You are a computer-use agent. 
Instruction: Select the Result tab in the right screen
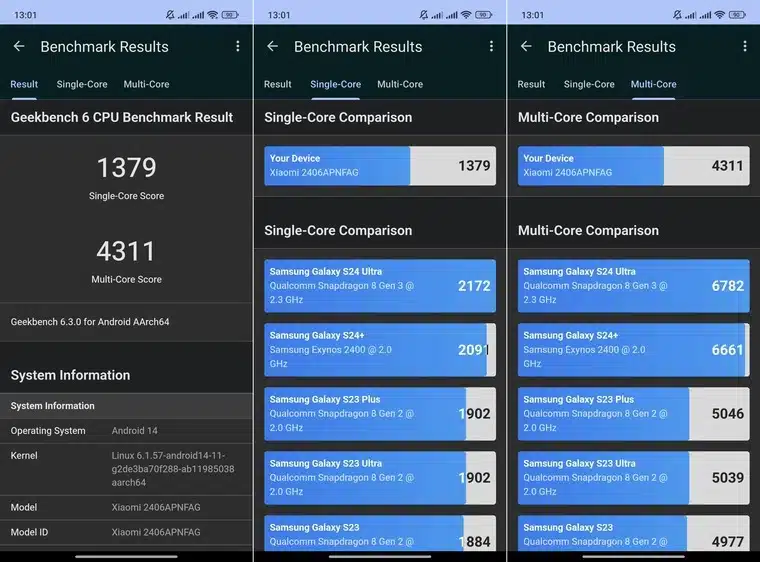(x=531, y=84)
